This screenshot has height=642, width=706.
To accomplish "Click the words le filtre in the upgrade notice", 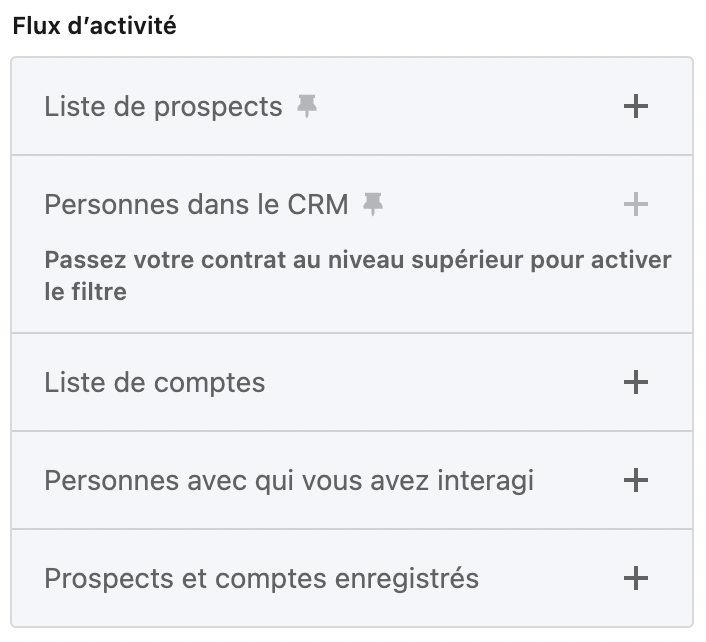I will coord(86,292).
